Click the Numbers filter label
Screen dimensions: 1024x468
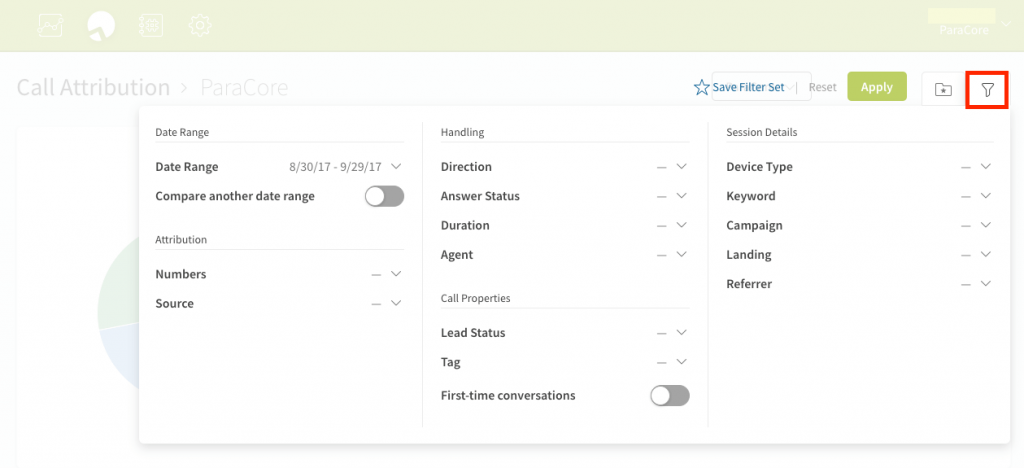181,274
